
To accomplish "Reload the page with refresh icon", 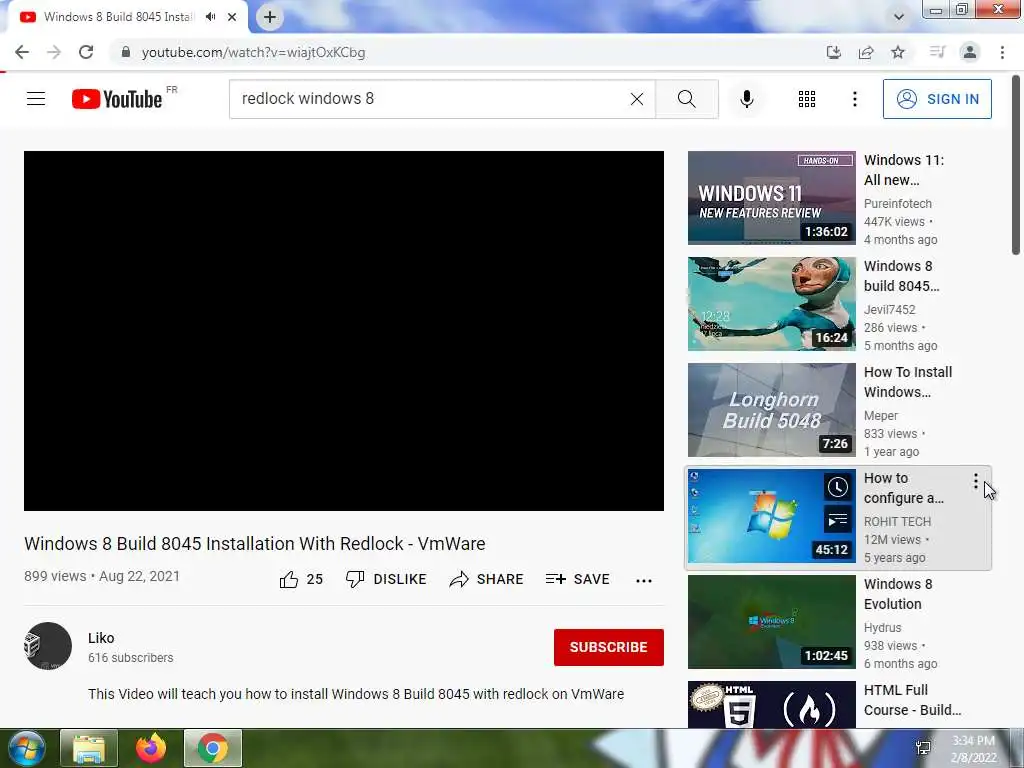I will pos(86,52).
